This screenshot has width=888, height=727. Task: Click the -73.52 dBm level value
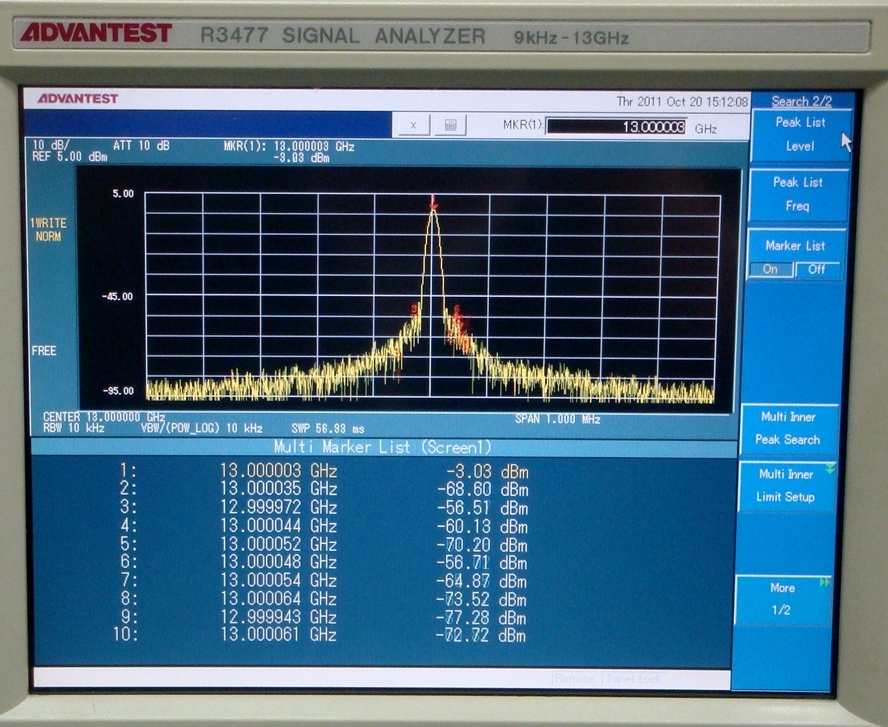pos(483,600)
